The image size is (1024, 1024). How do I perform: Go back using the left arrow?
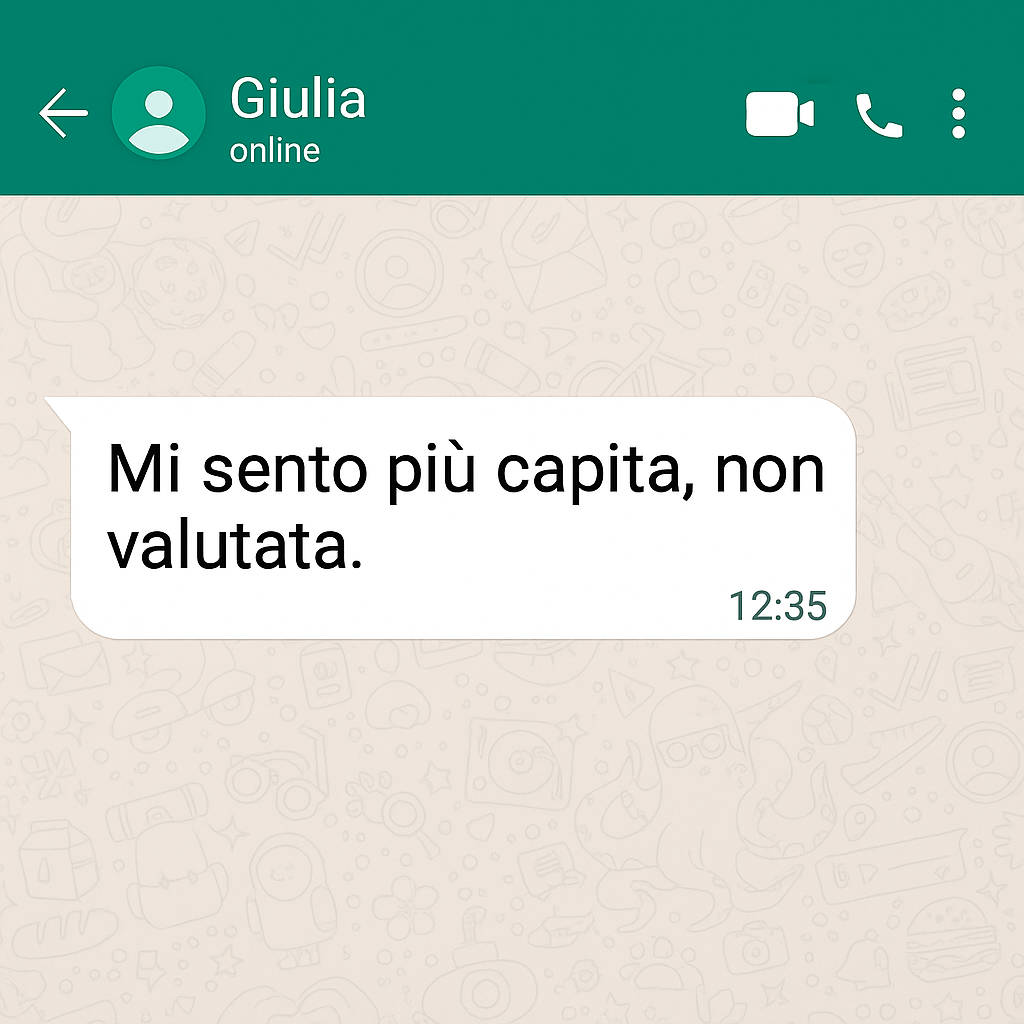[x=63, y=113]
